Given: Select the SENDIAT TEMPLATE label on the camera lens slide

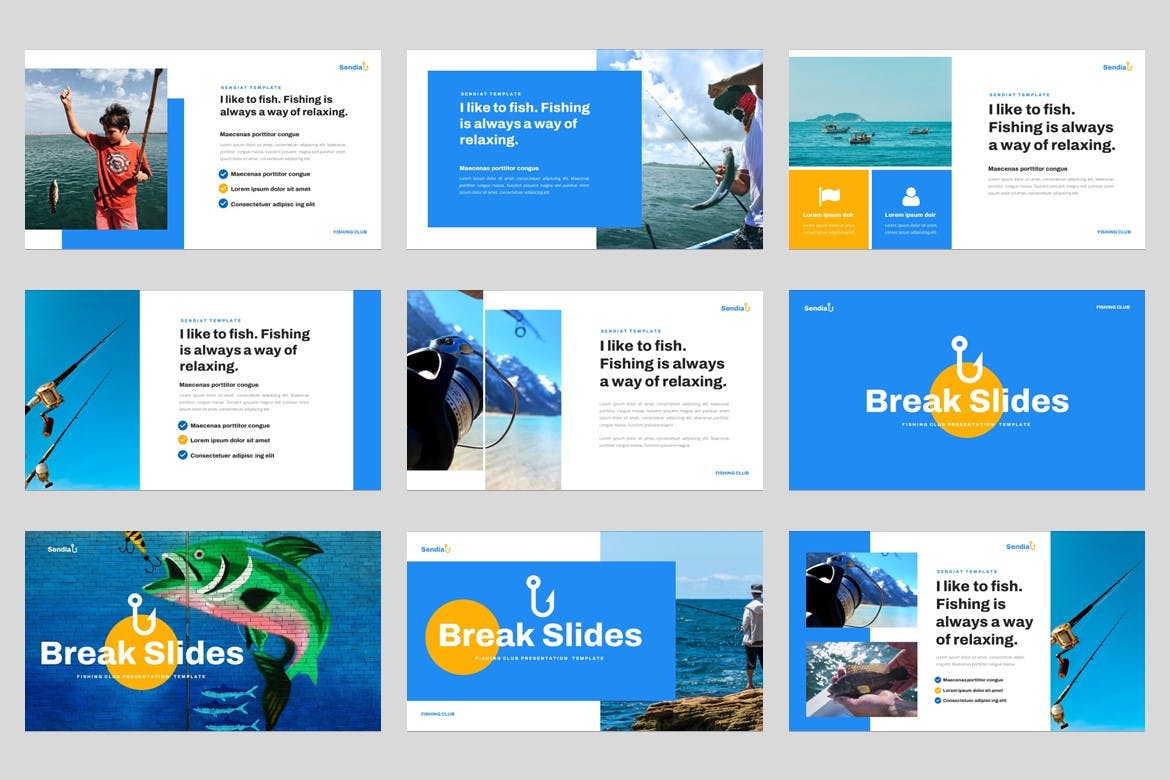Looking at the screenshot, I should pyautogui.click(x=630, y=331).
